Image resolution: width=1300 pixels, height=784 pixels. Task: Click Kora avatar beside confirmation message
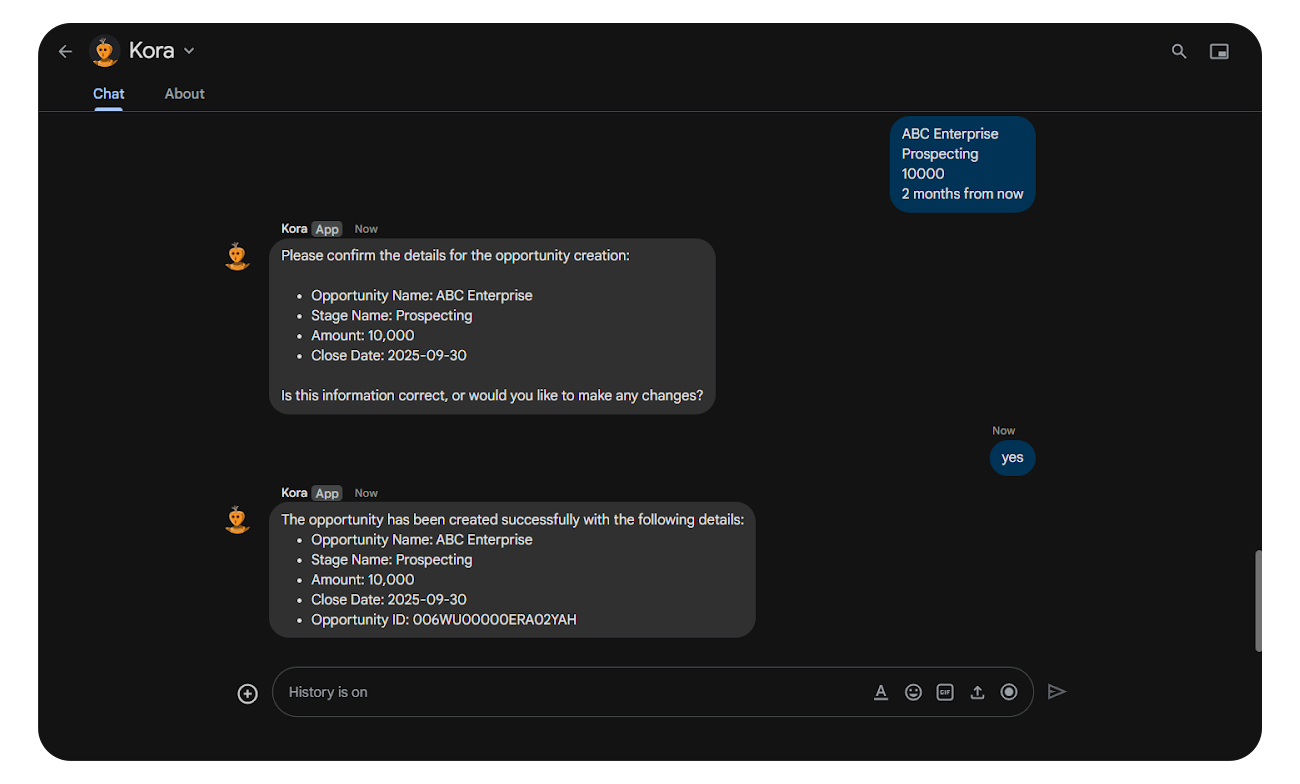pyautogui.click(x=237, y=256)
